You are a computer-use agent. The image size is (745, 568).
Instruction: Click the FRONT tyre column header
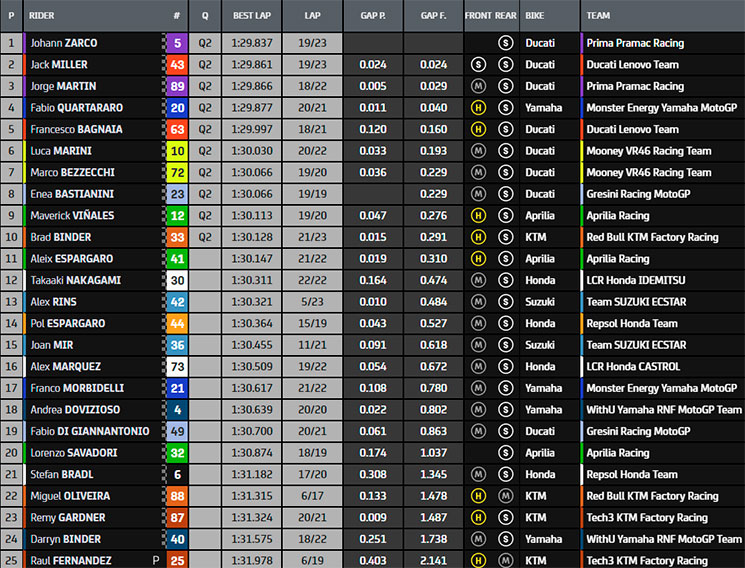tap(478, 16)
